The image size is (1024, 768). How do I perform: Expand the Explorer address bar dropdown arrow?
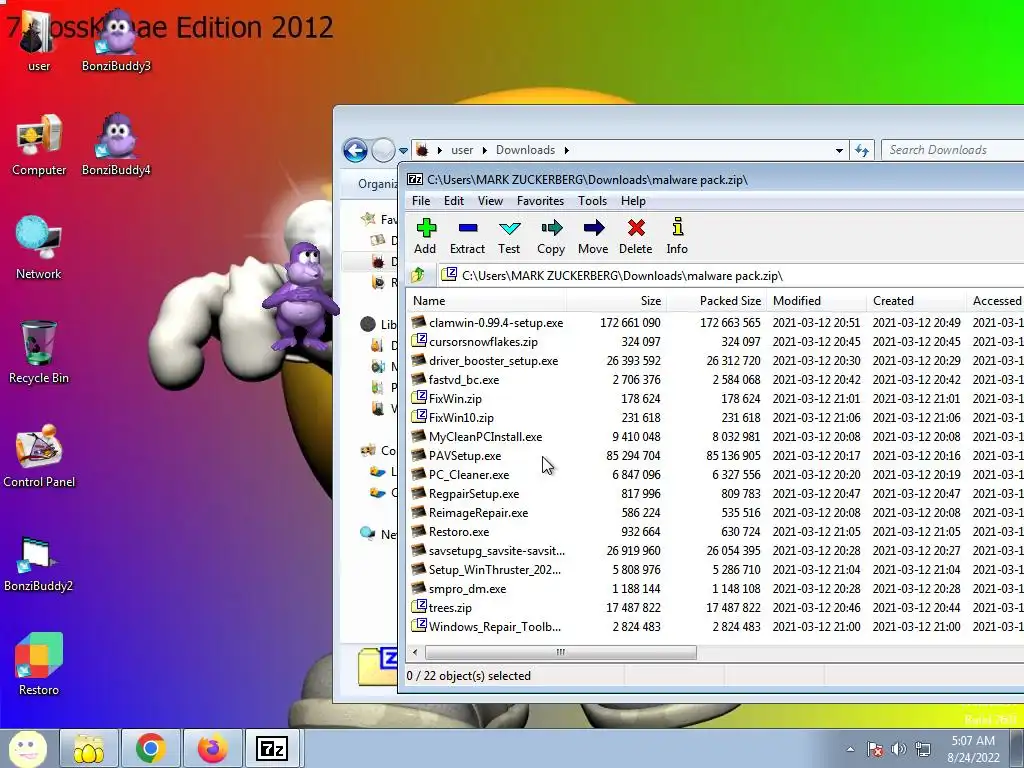839,150
